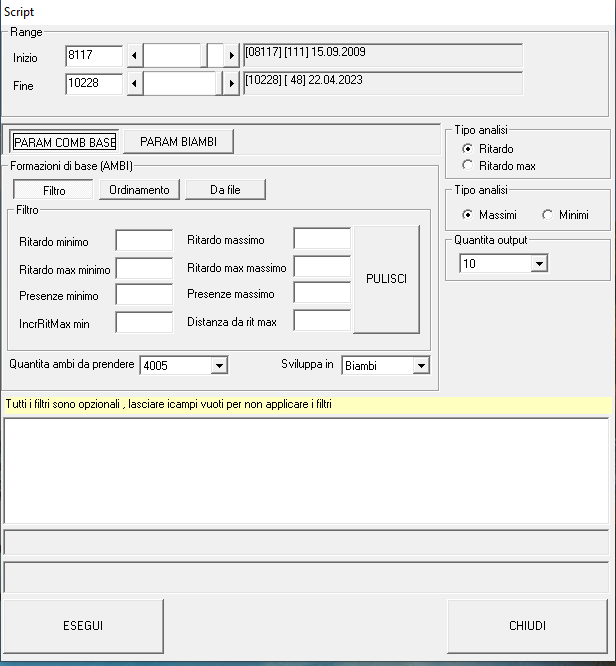Switch to PARAM COMB BASE tab
Viewport: 616px width, 666px height.
64,142
